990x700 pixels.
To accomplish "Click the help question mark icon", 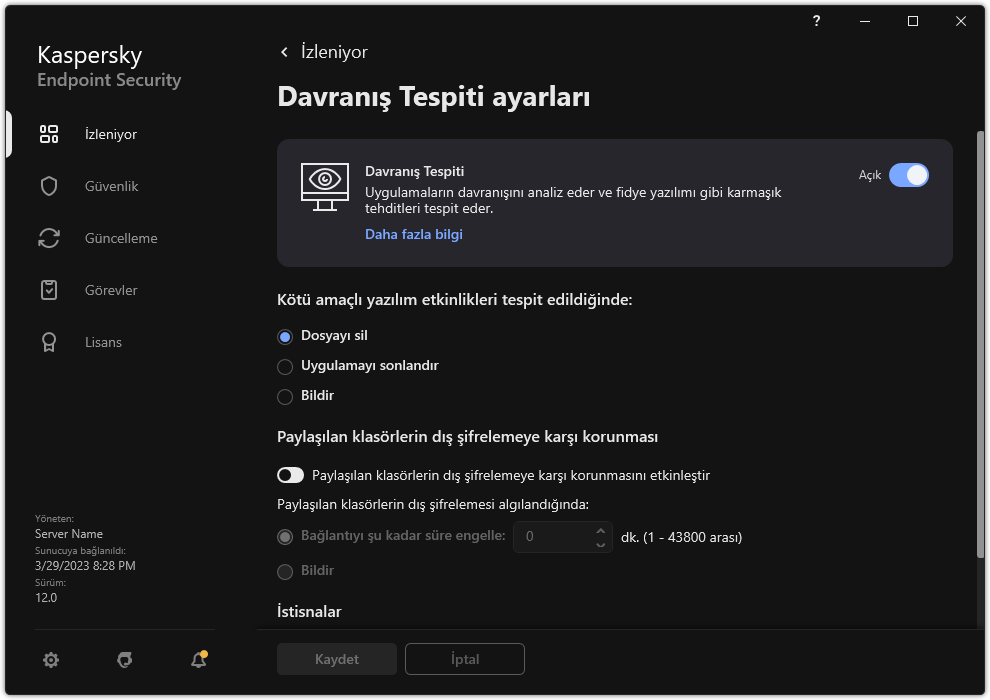I will 817,21.
